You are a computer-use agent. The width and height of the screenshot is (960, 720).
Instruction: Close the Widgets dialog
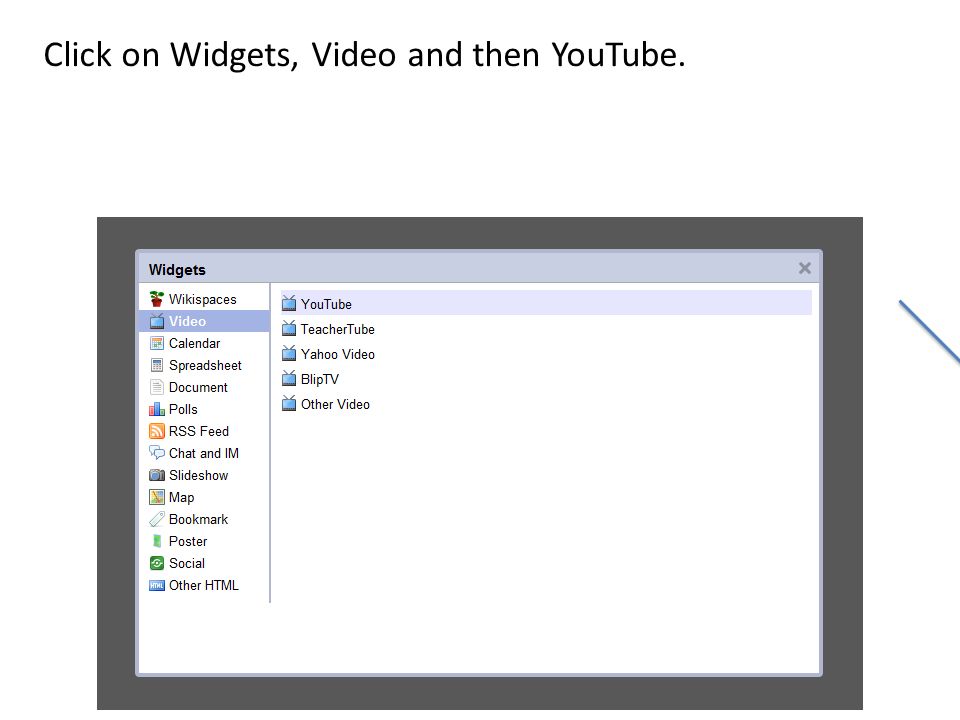pos(804,268)
